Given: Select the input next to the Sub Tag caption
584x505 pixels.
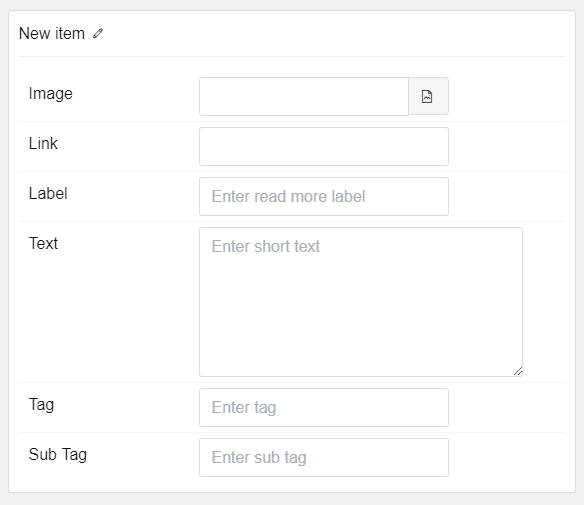Looking at the screenshot, I should coord(324,457).
